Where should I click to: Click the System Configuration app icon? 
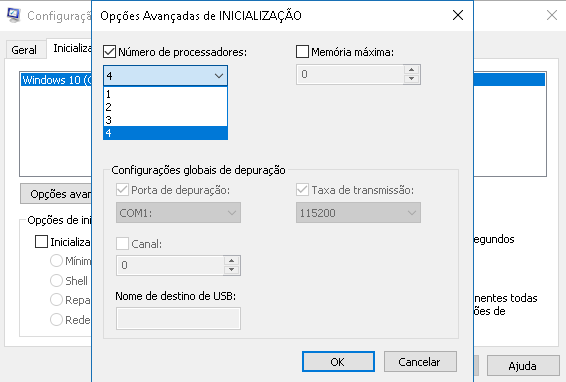[x=13, y=15]
